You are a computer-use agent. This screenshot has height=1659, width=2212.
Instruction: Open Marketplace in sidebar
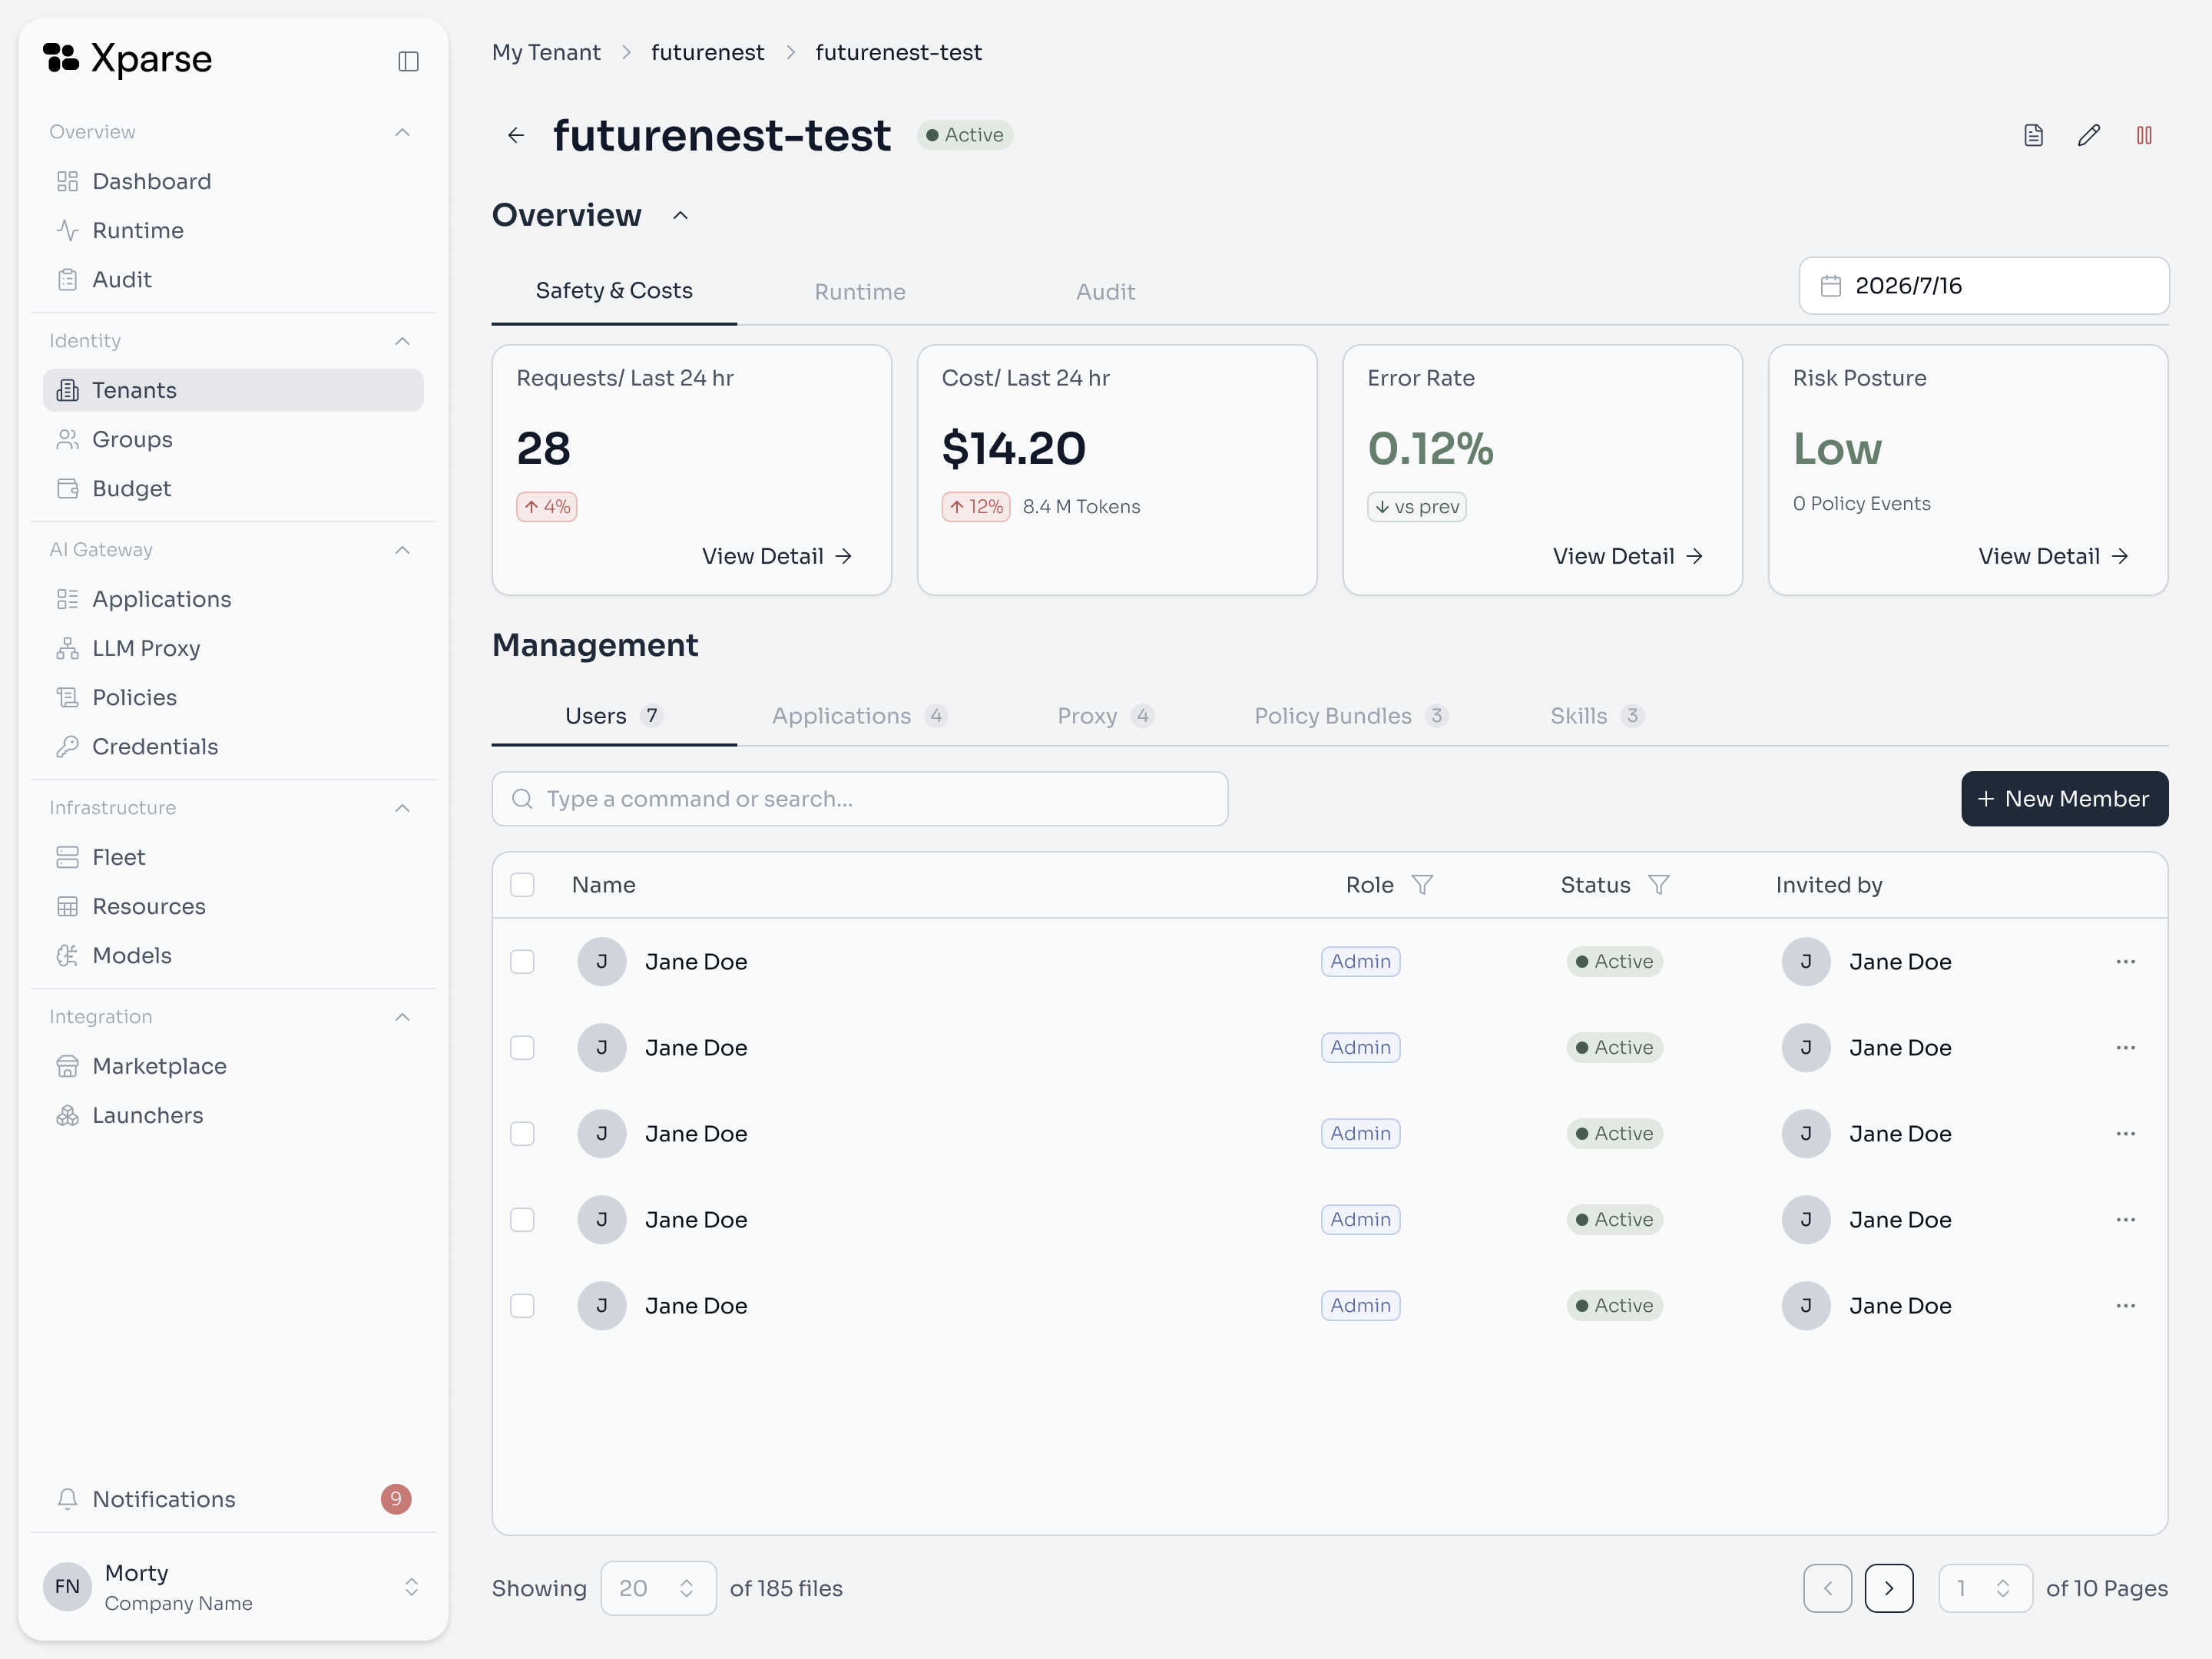pos(233,1066)
